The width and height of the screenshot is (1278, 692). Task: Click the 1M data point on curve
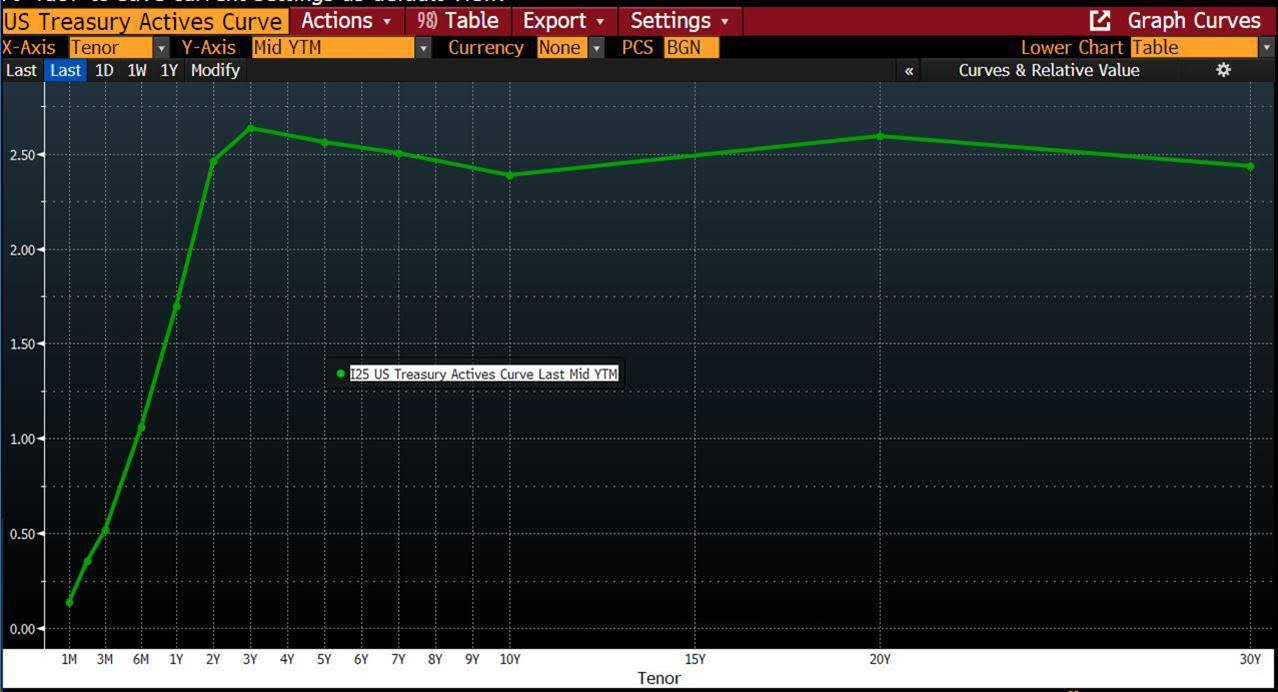(x=69, y=602)
